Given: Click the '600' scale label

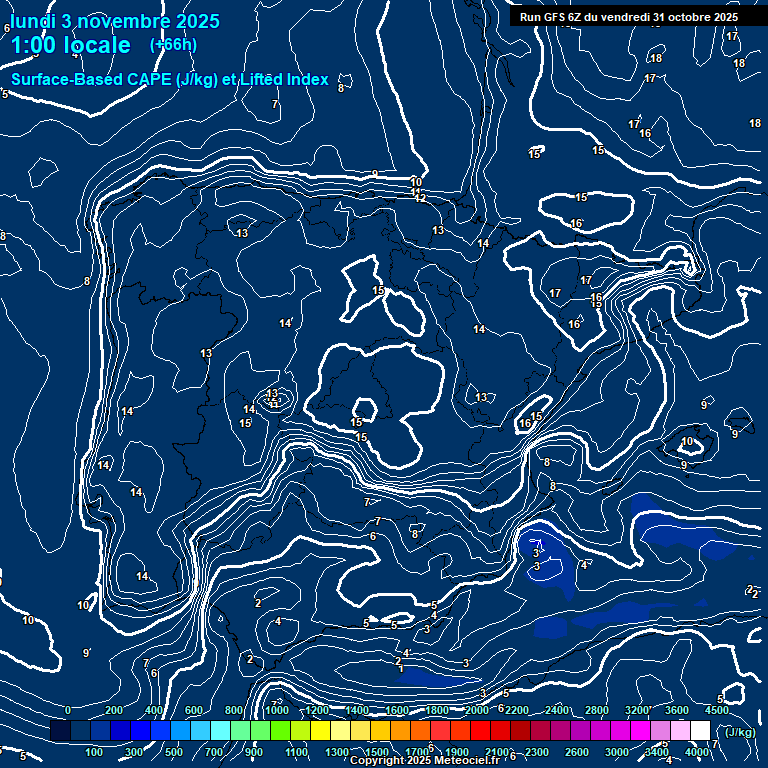Looking at the screenshot, I should click(x=193, y=710).
